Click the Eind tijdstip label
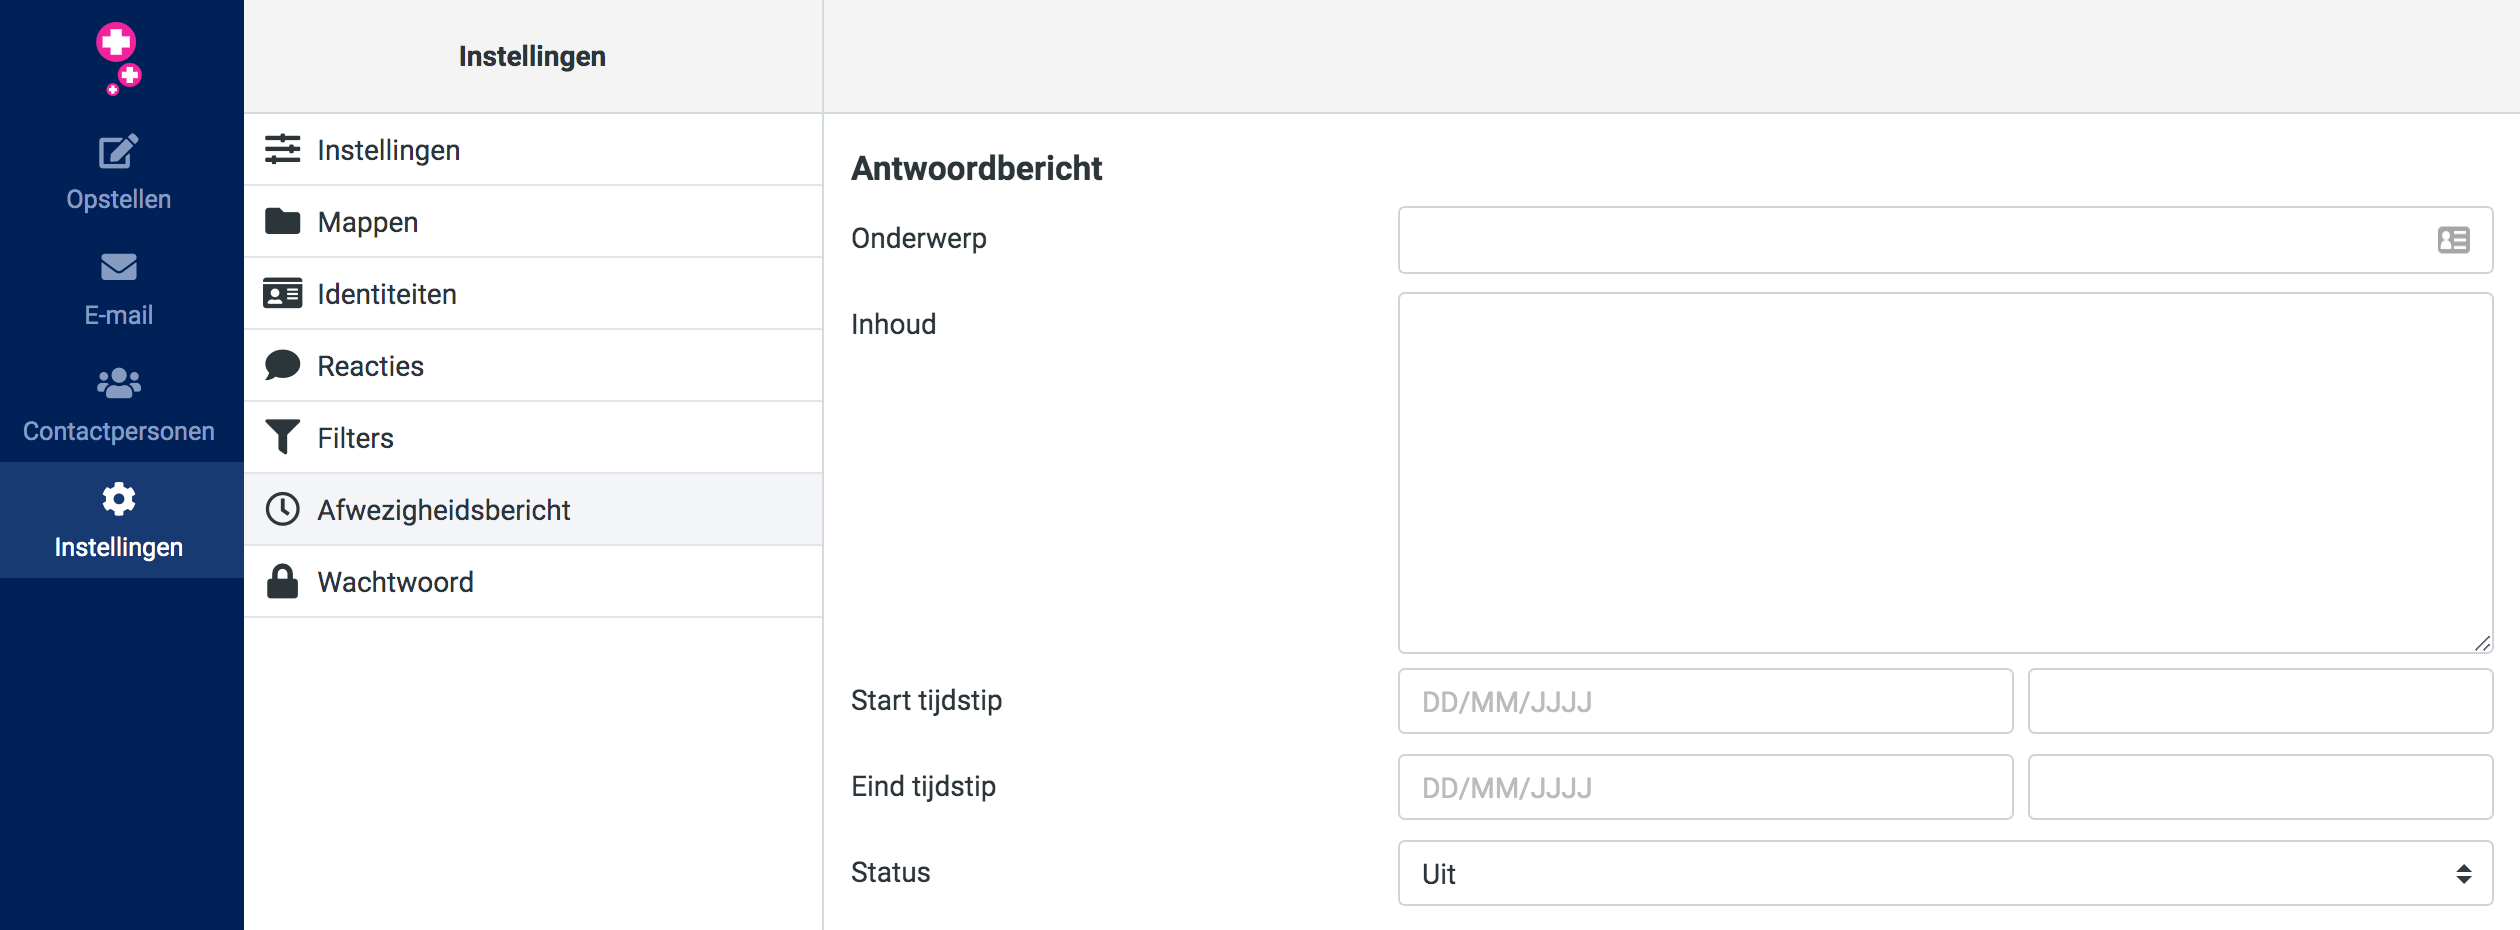The image size is (2520, 930). 923,786
